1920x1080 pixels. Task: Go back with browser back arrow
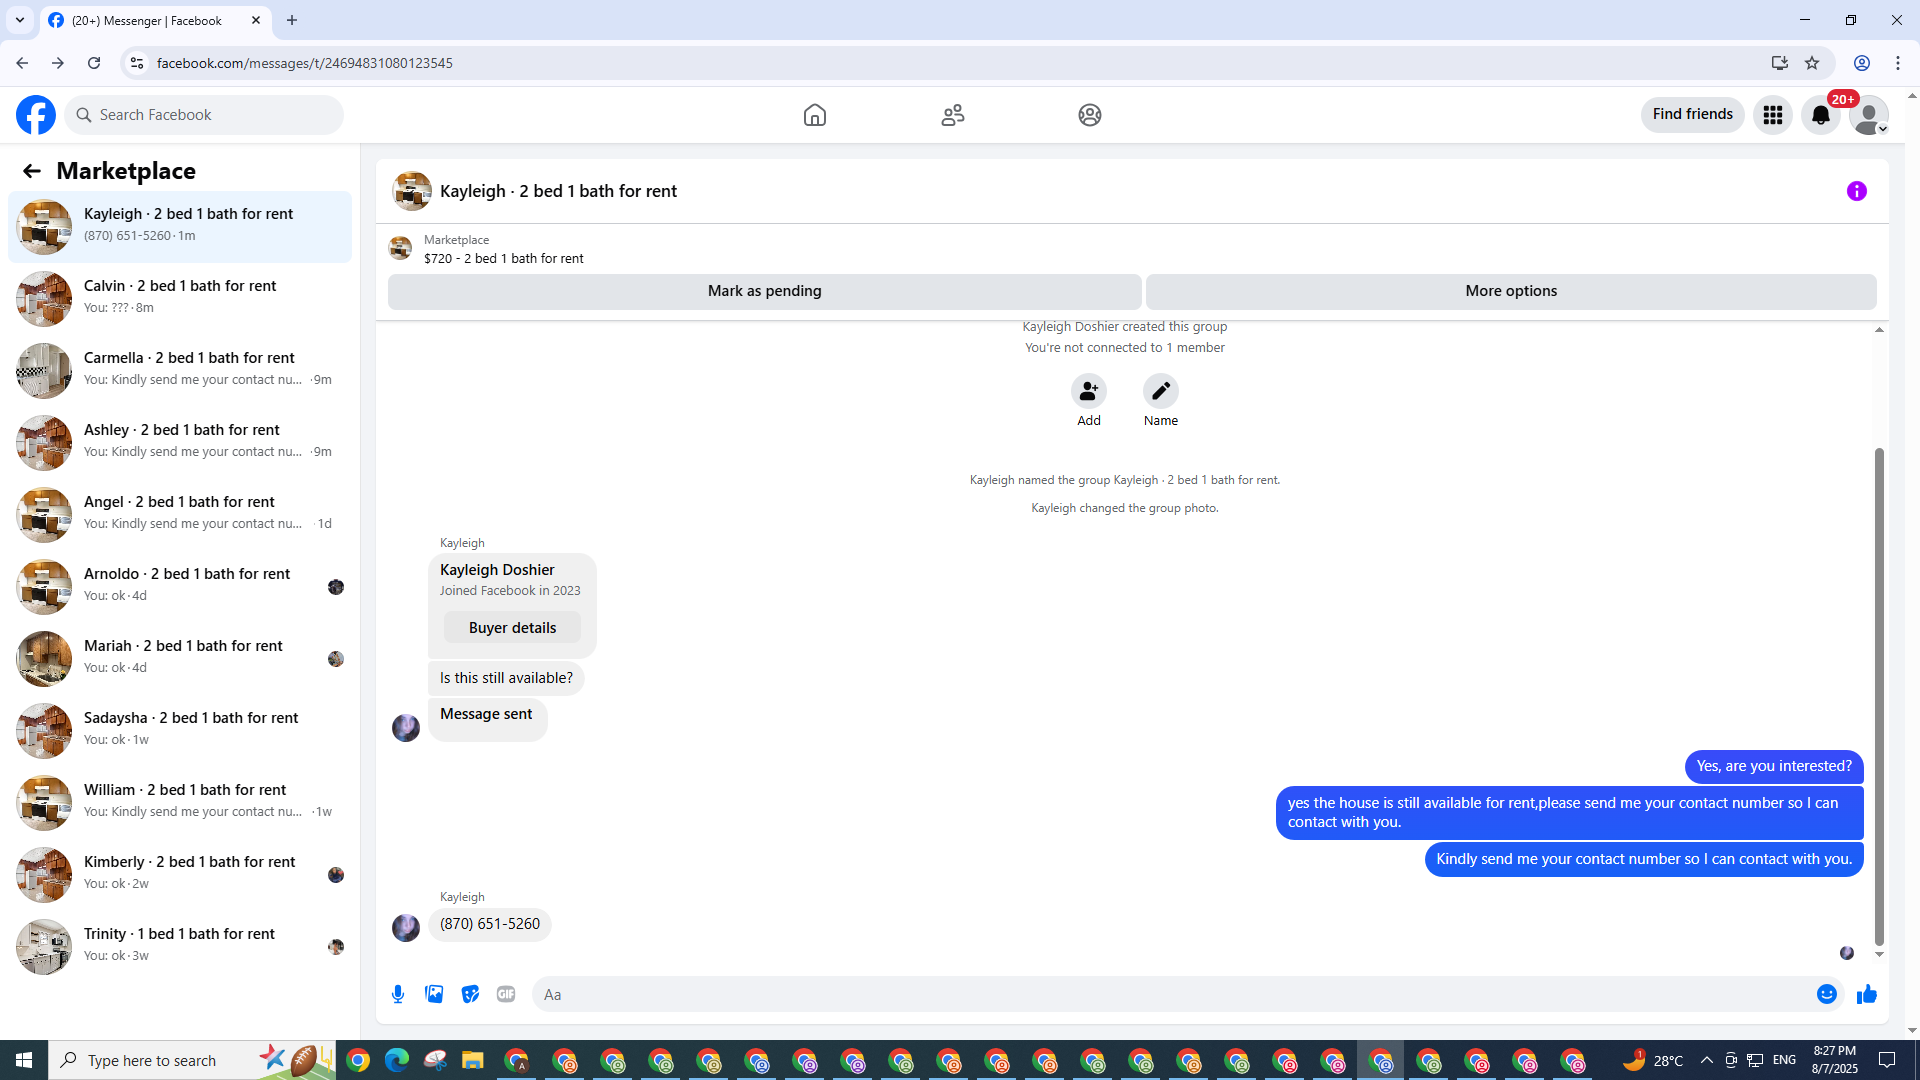click(22, 63)
